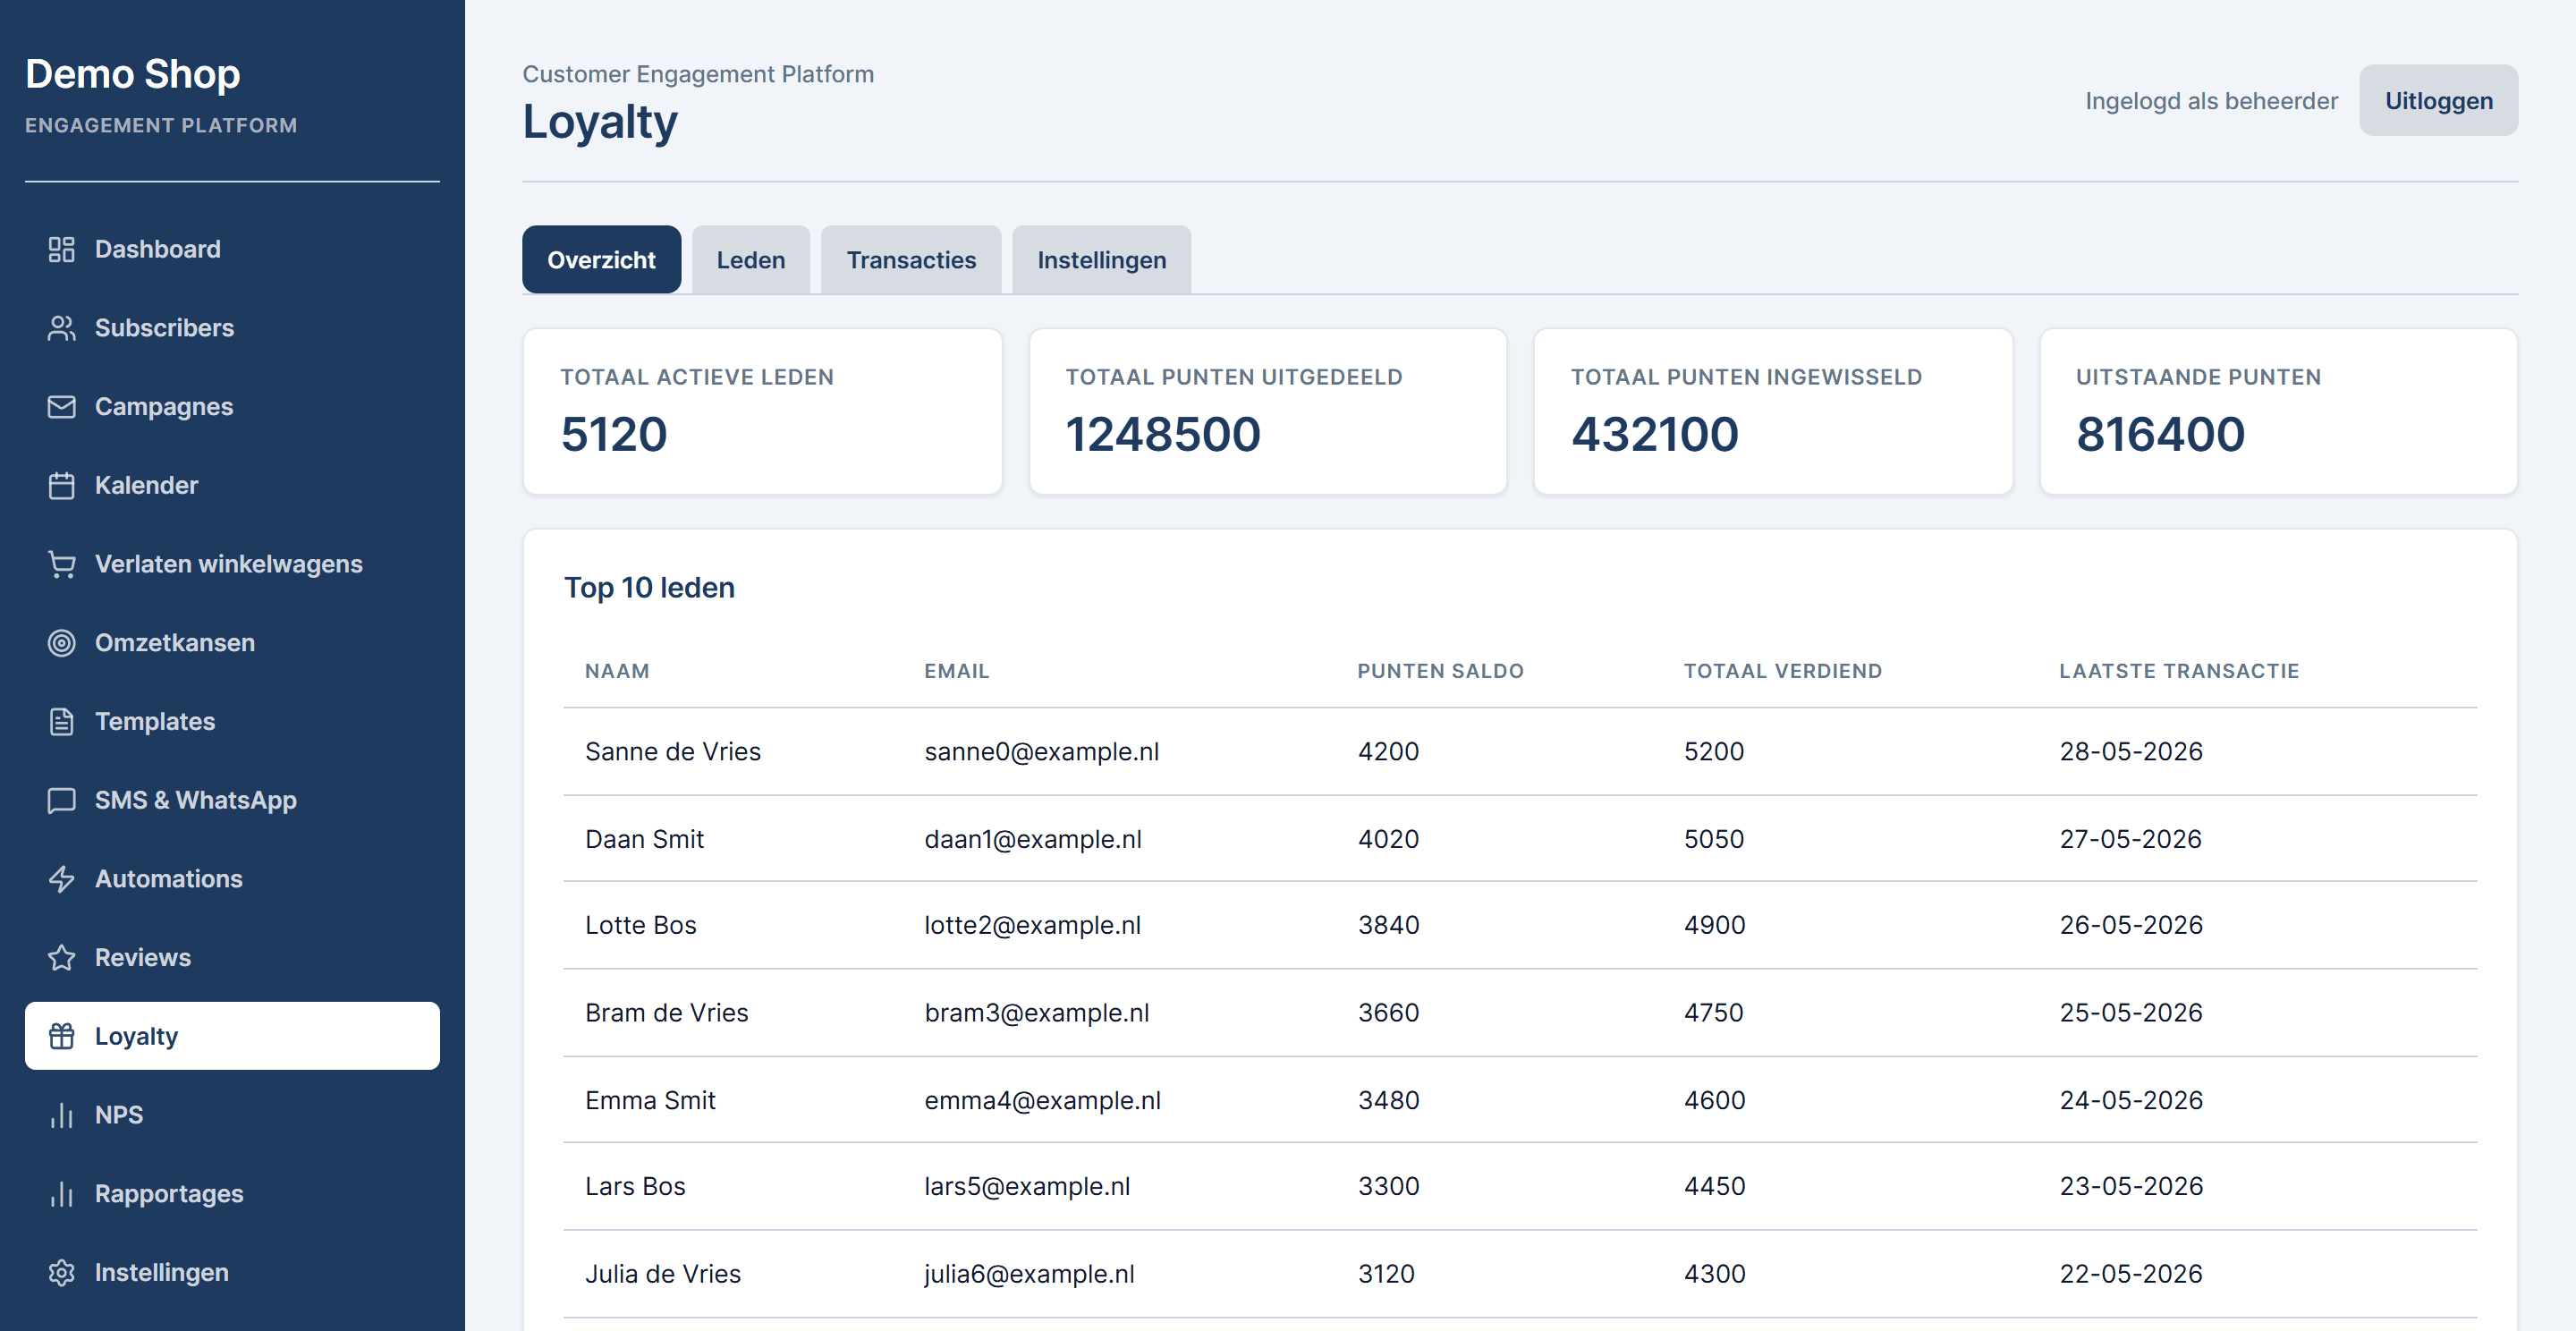Viewport: 2576px width, 1331px height.
Task: Click date 23-05-2026
Action: click(x=2131, y=1186)
